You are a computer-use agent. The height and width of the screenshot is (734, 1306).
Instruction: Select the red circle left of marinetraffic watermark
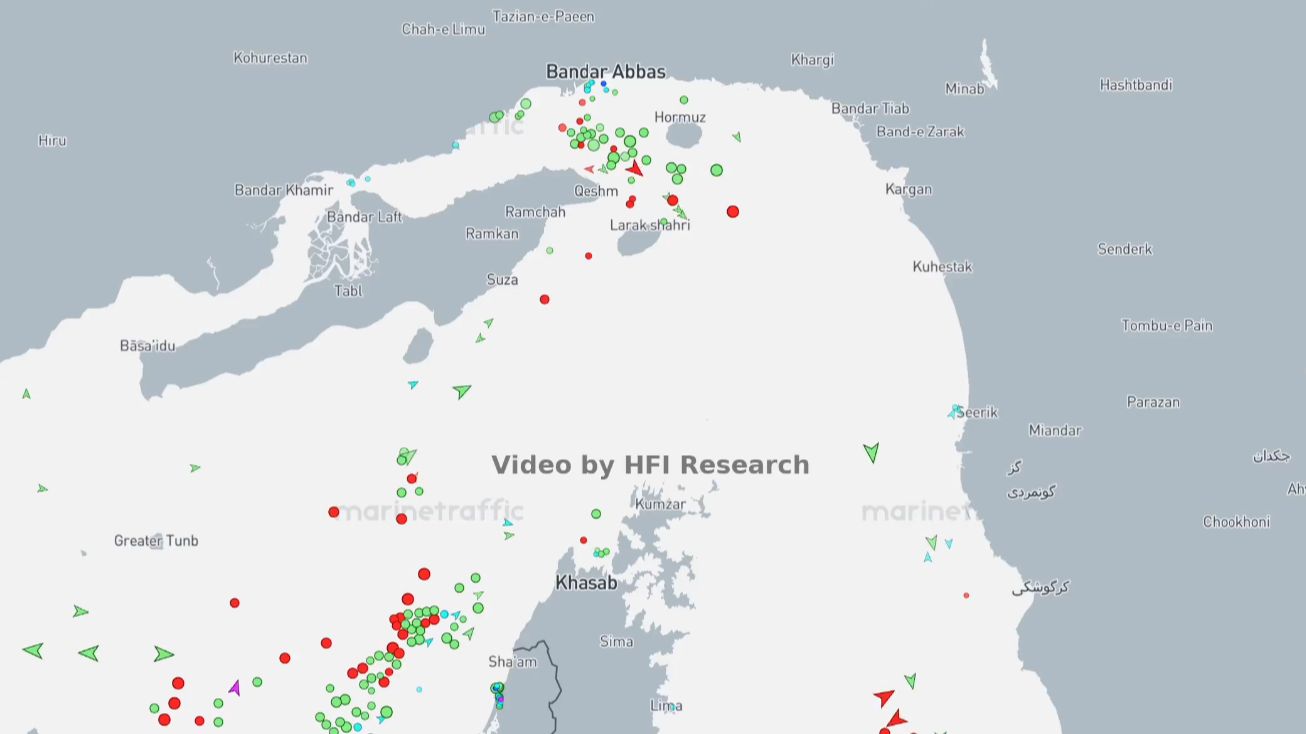334,512
